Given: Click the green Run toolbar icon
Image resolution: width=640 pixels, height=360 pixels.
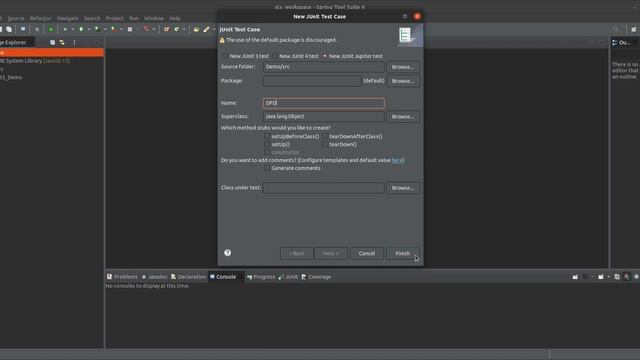Looking at the screenshot, I should pos(81,29).
